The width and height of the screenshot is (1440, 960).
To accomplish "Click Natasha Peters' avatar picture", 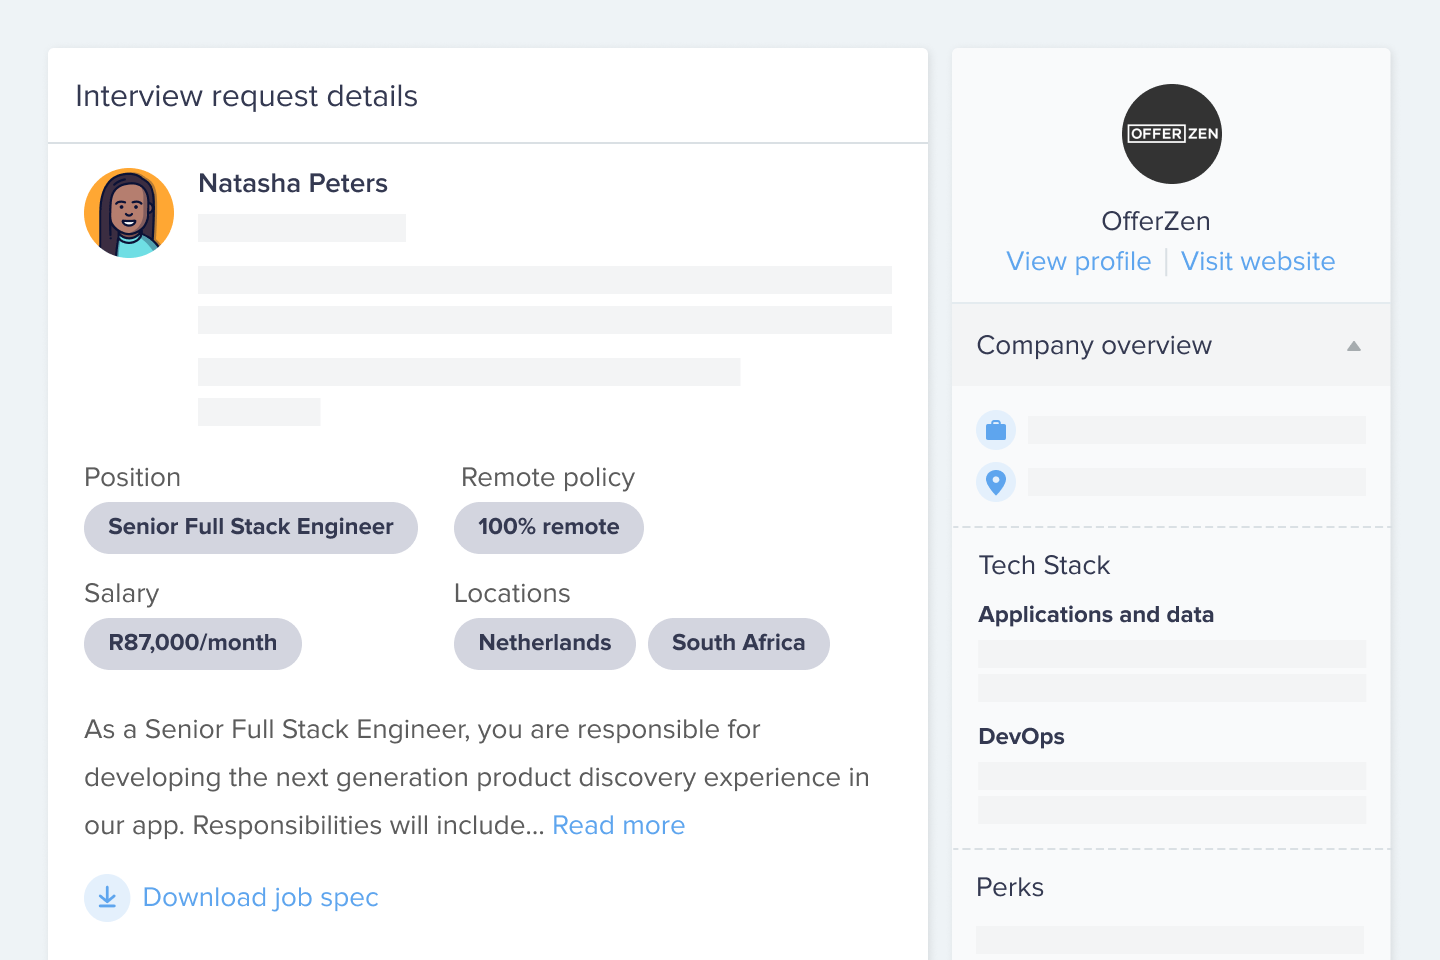I will [x=129, y=213].
